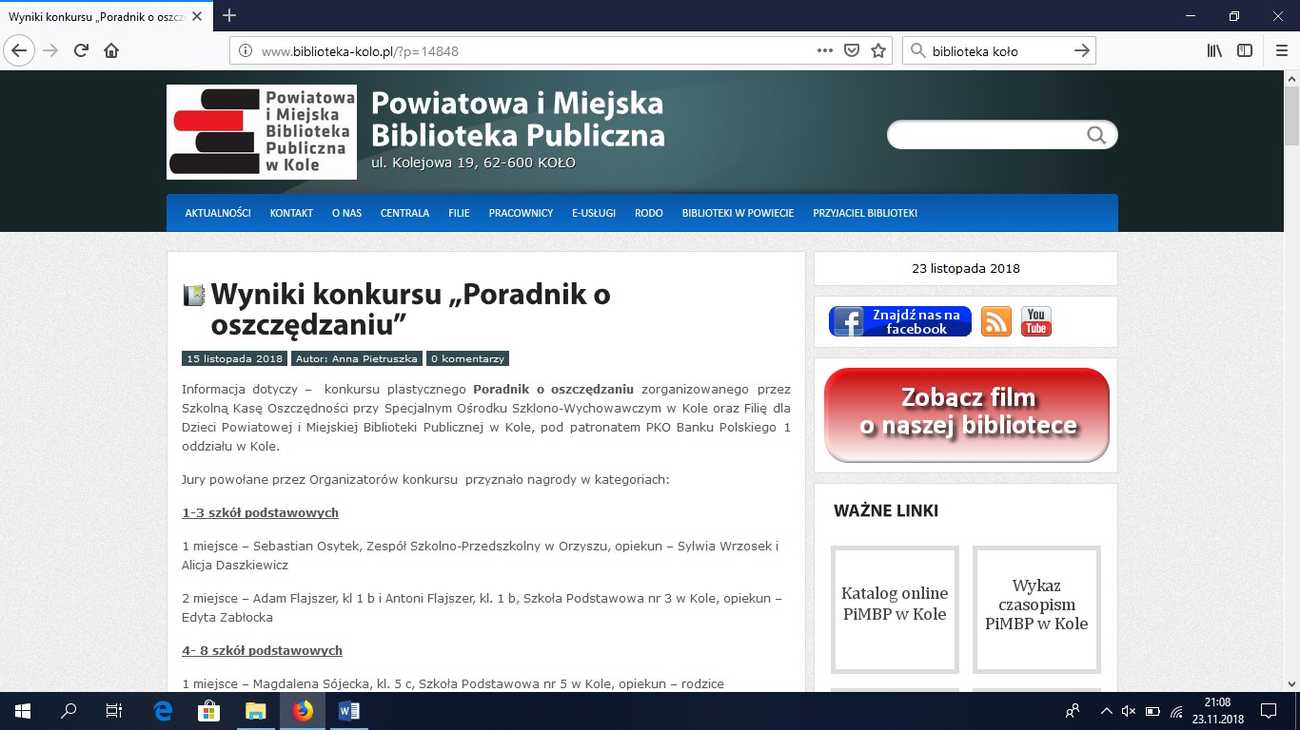Image resolution: width=1300 pixels, height=730 pixels.
Task: Open the 0 komentarzy link
Action: (x=467, y=359)
